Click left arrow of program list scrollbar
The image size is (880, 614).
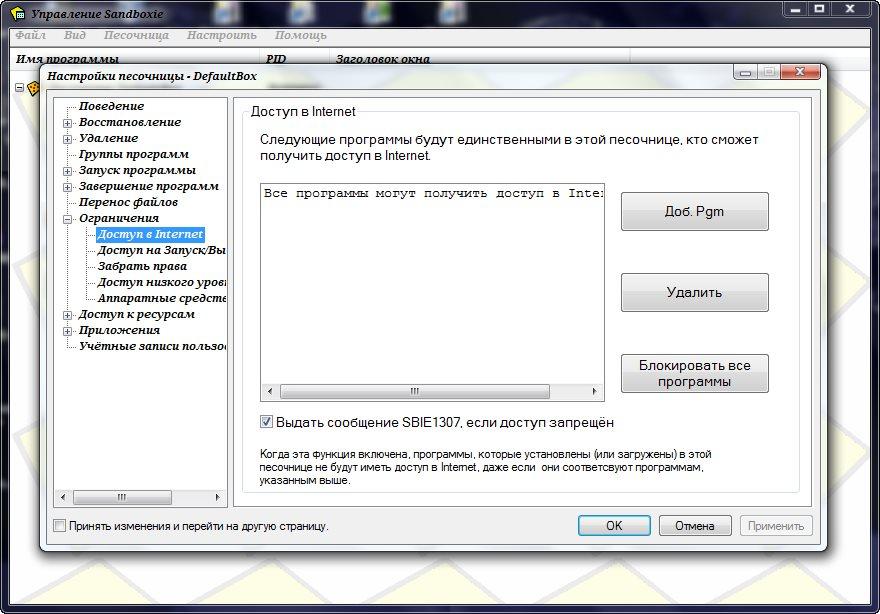[x=270, y=391]
